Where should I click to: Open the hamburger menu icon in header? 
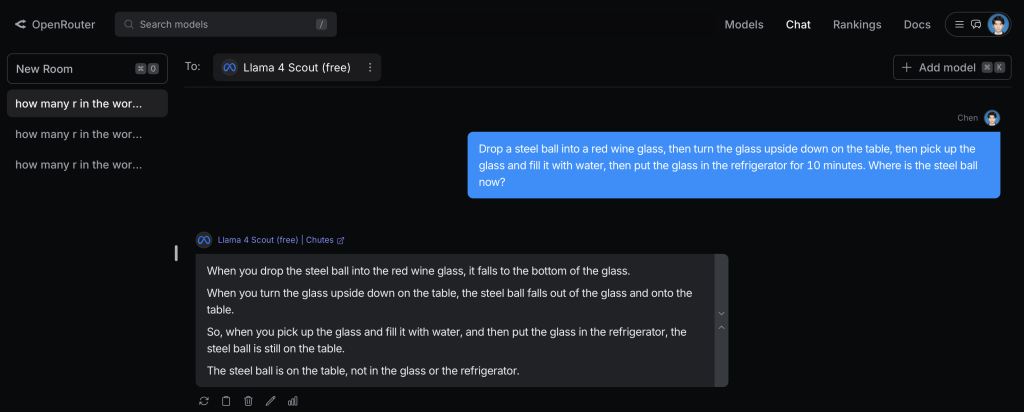pos(959,24)
